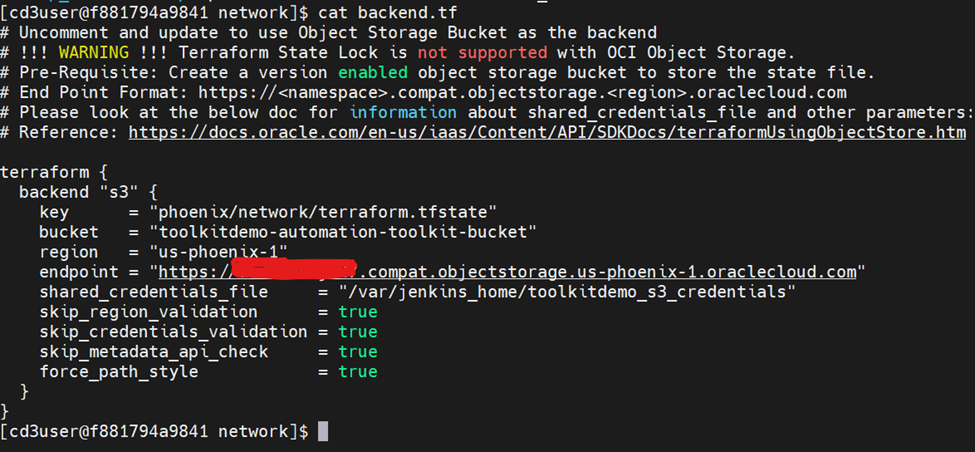Click the green 'enabled' word
The height and width of the screenshot is (452, 975).
[x=373, y=72]
